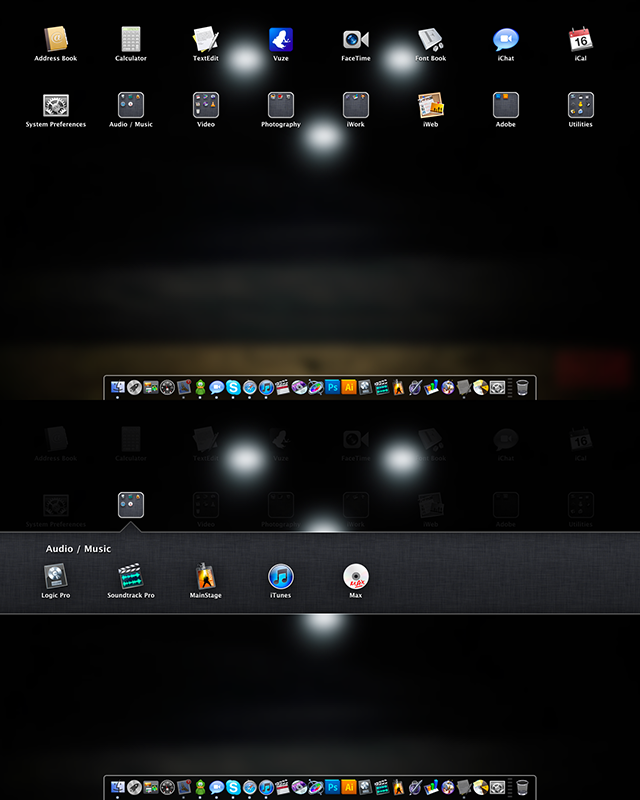The image size is (640, 800).
Task: Expand the Utilities folder in the undimmed grid
Action: [581, 105]
